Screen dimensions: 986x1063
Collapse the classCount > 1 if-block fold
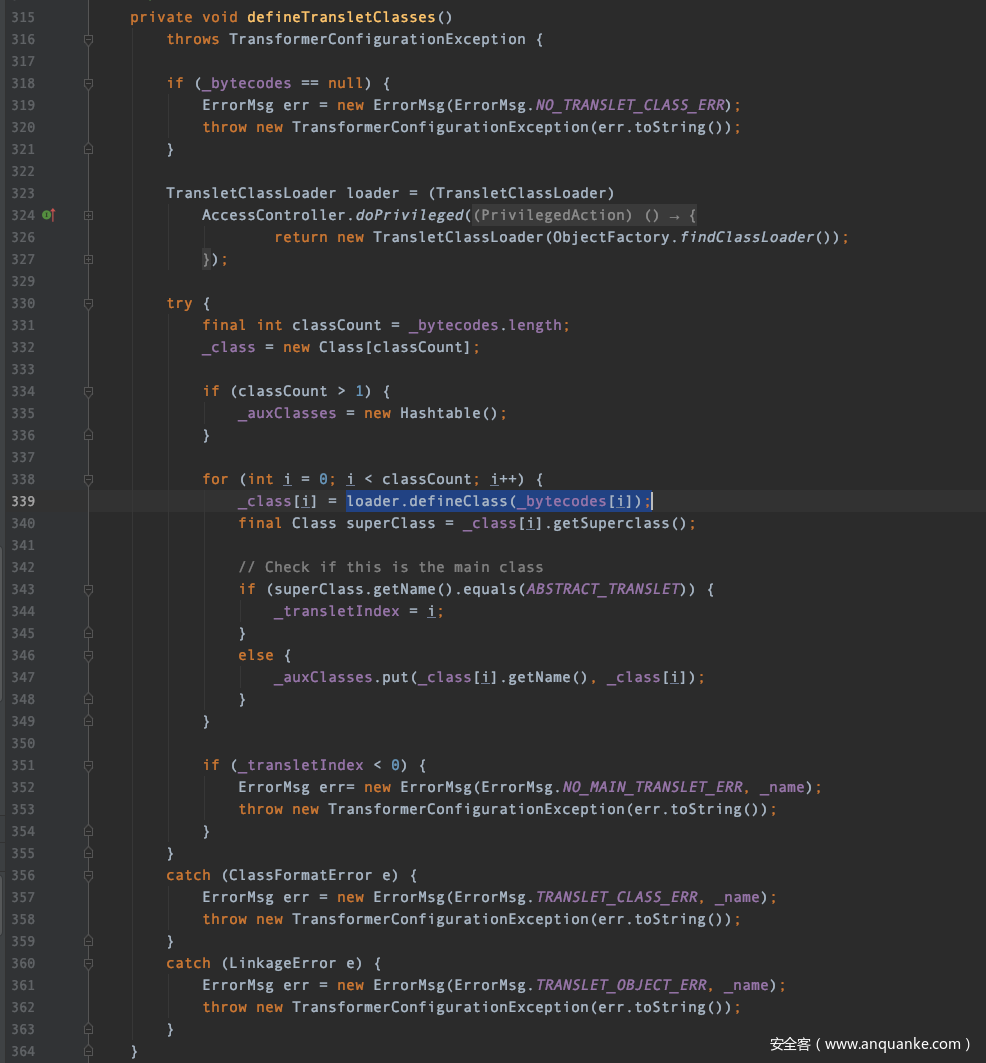[87, 391]
